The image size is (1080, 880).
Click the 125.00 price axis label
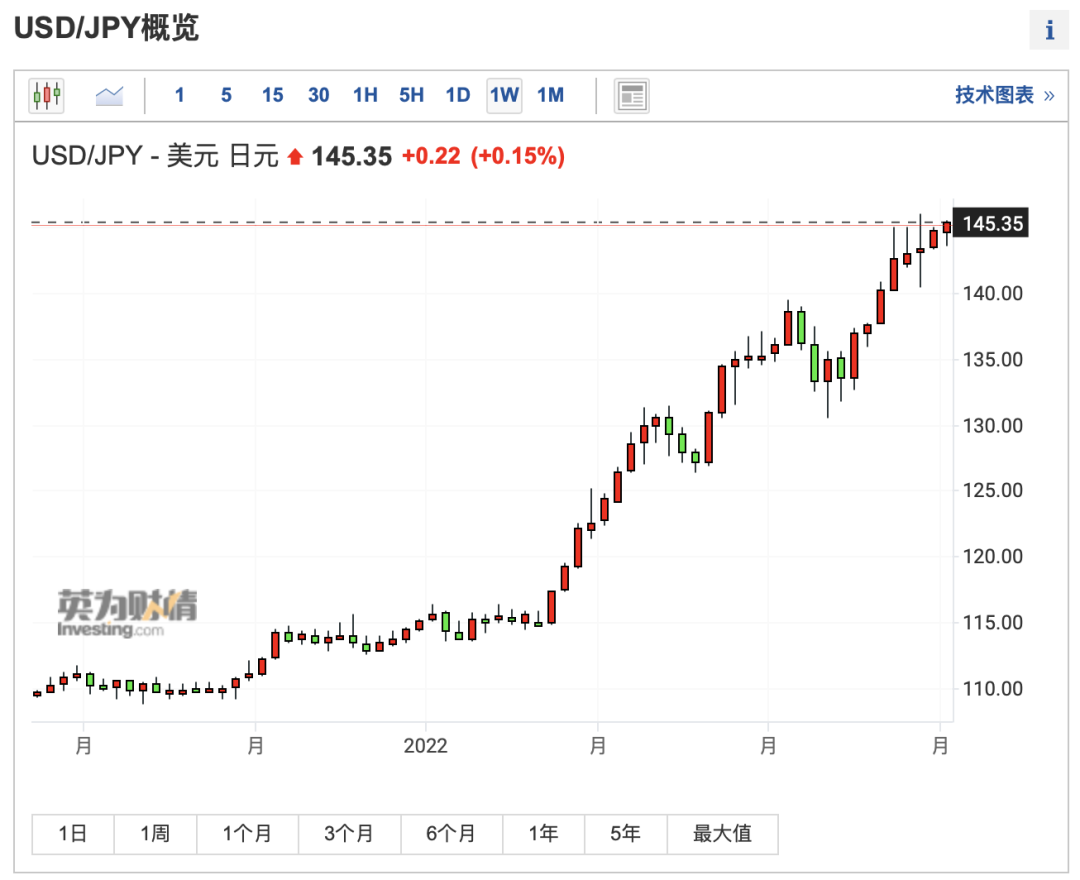coord(993,490)
